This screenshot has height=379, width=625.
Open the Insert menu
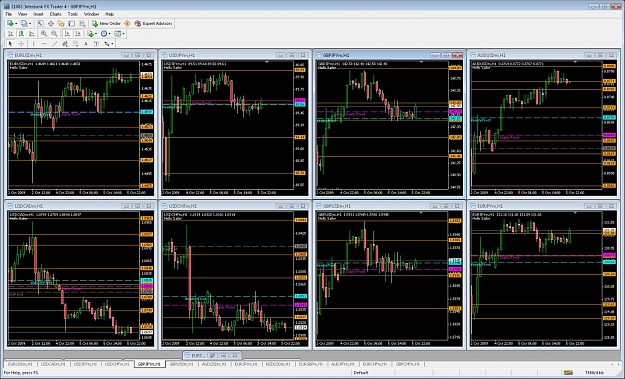coord(38,14)
